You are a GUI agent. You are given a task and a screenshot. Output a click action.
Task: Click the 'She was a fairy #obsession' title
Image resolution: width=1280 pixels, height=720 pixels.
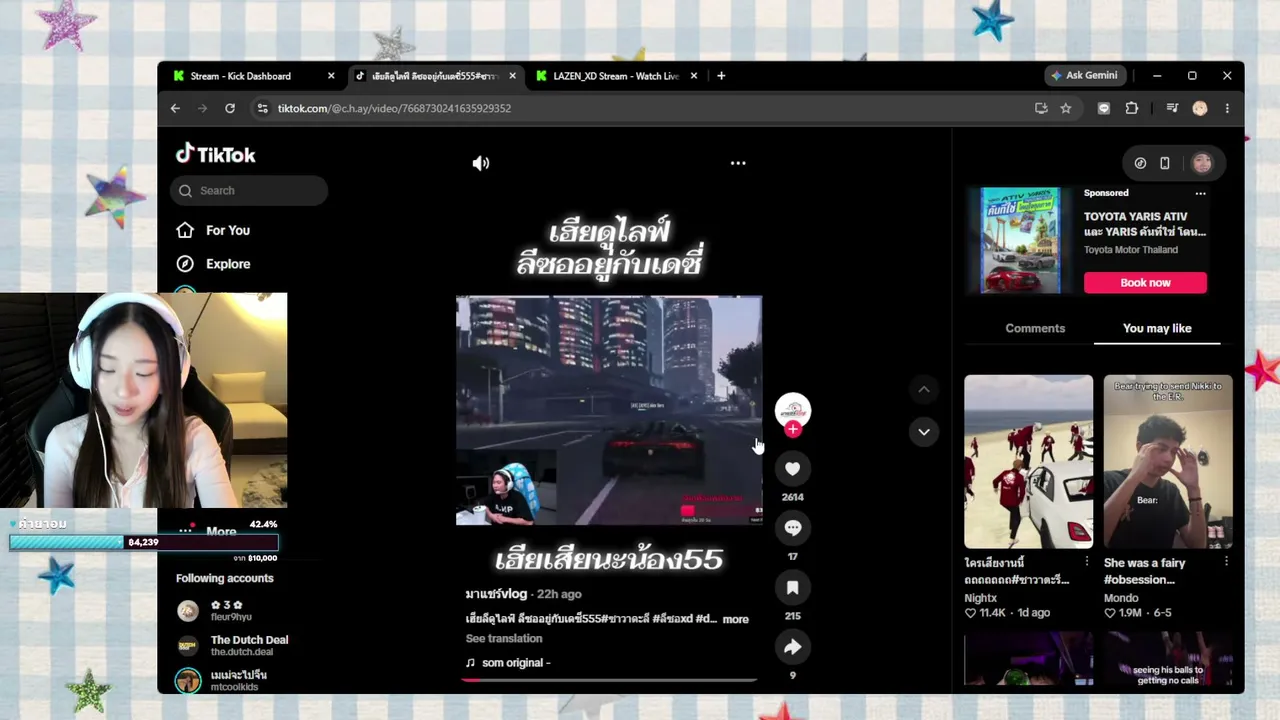(1145, 571)
